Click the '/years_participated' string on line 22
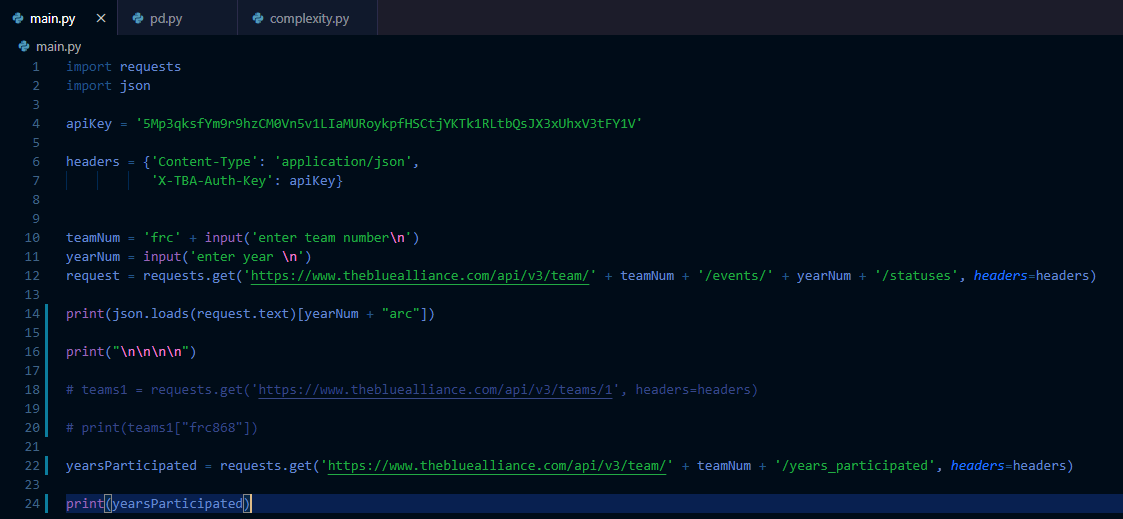The width and height of the screenshot is (1123, 519). pos(854,465)
